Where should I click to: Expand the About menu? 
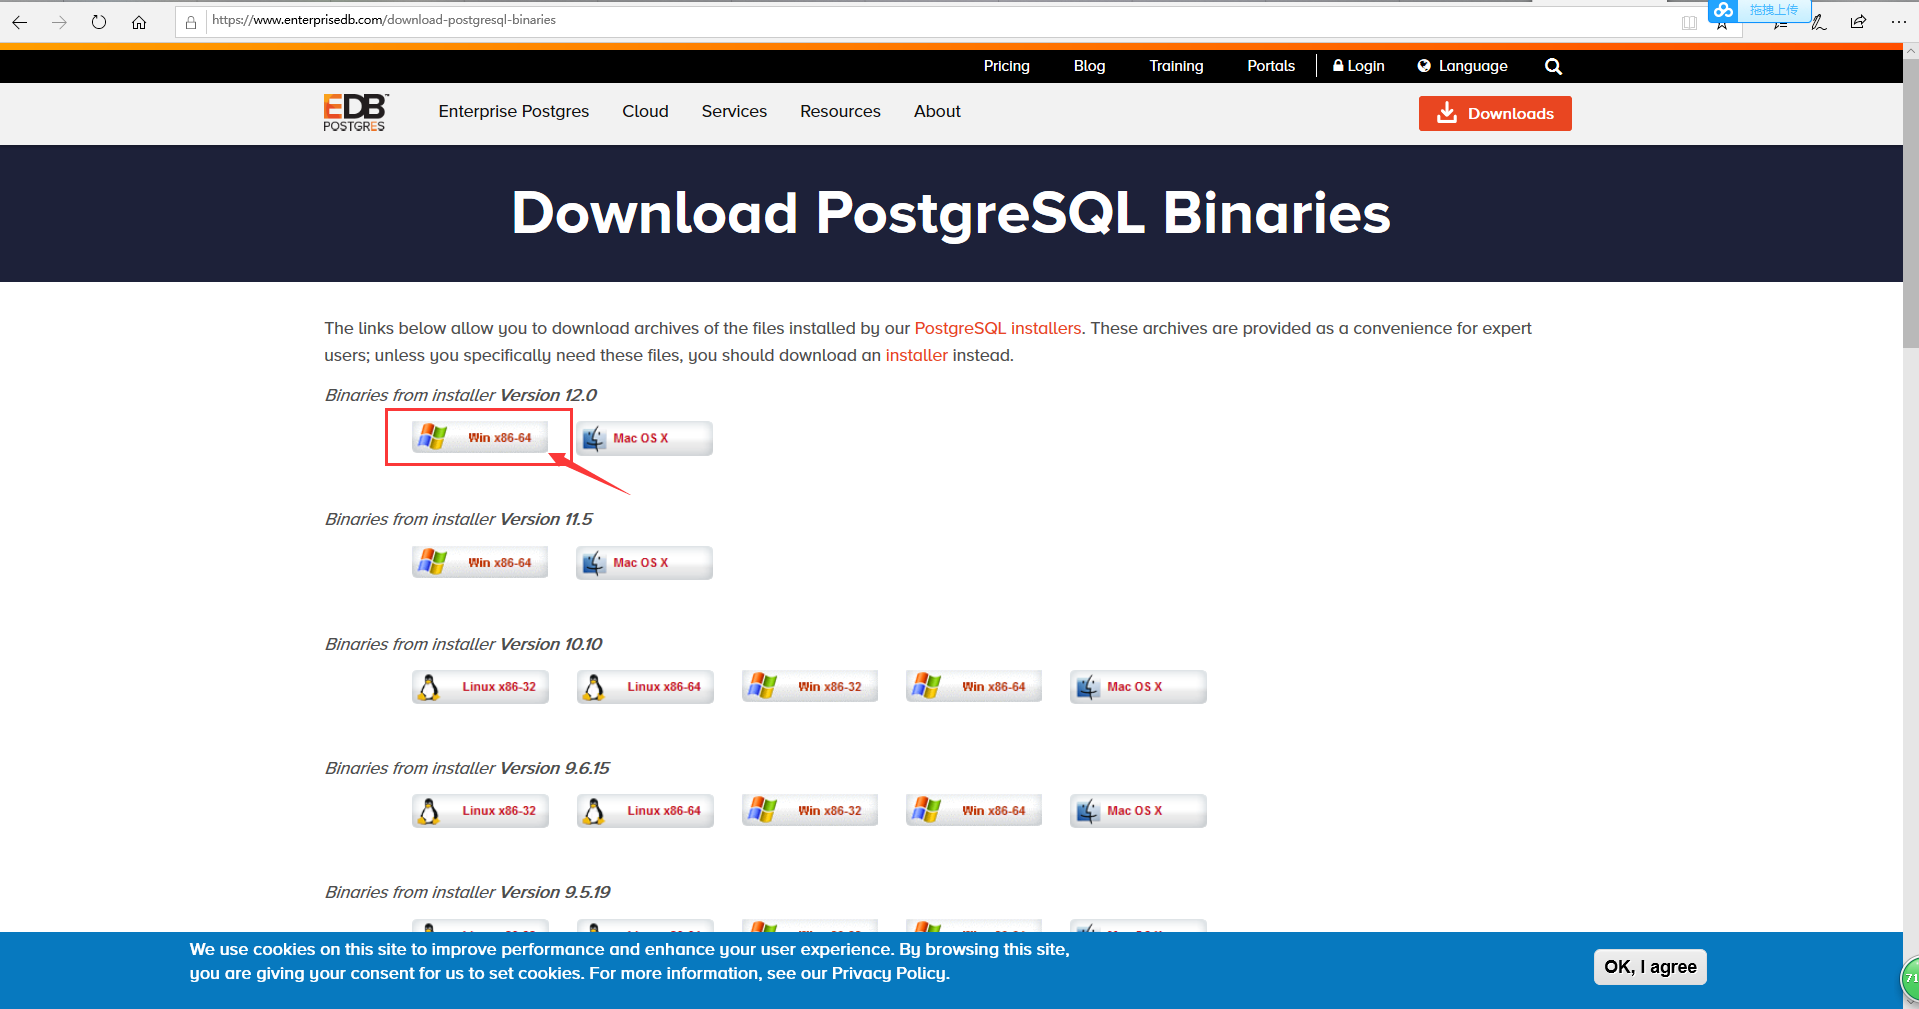[937, 111]
